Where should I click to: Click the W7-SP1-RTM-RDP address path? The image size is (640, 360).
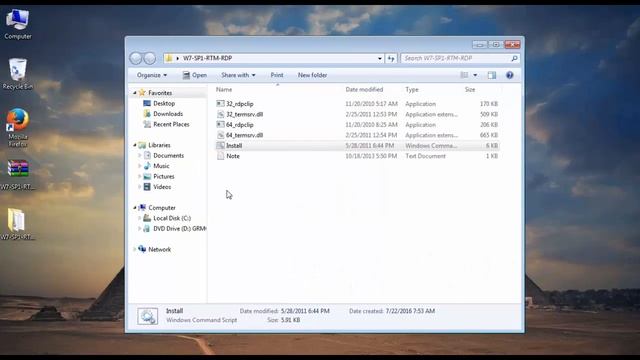[207, 58]
